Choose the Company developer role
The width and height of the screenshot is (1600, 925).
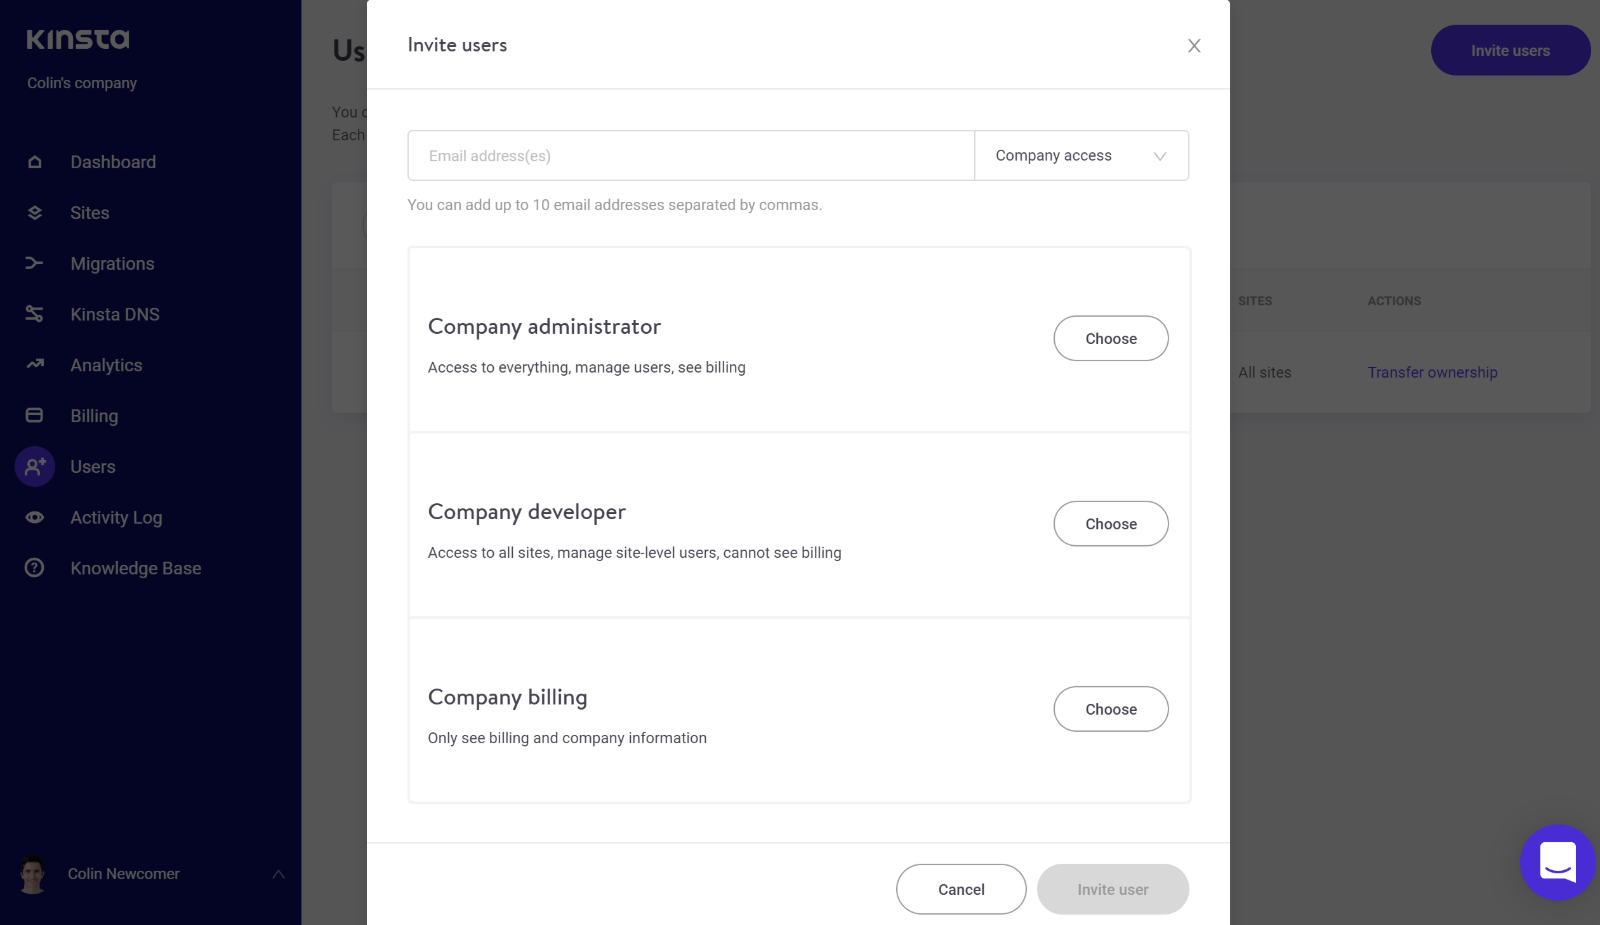click(x=1111, y=524)
